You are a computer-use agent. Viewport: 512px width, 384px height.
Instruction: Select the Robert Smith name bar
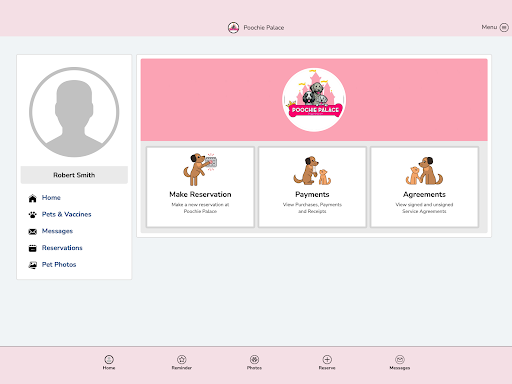pyautogui.click(x=74, y=175)
